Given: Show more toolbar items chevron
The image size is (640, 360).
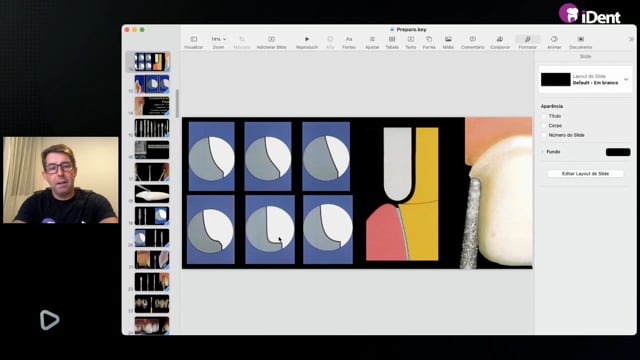Looking at the screenshot, I should [631, 39].
